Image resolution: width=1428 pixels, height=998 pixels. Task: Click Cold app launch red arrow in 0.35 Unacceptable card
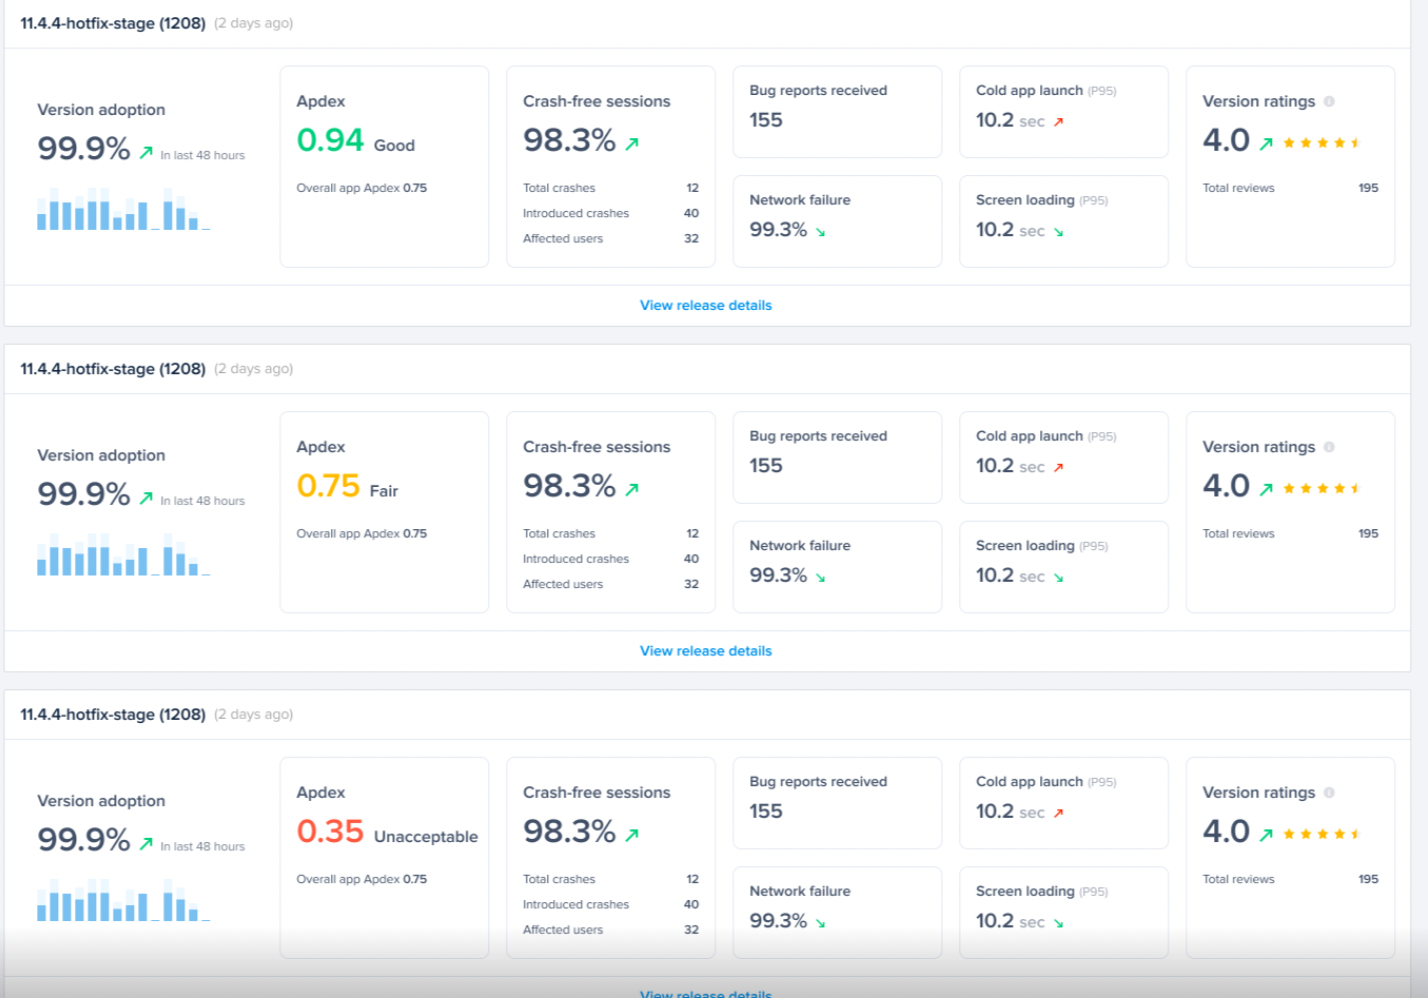[1058, 813]
